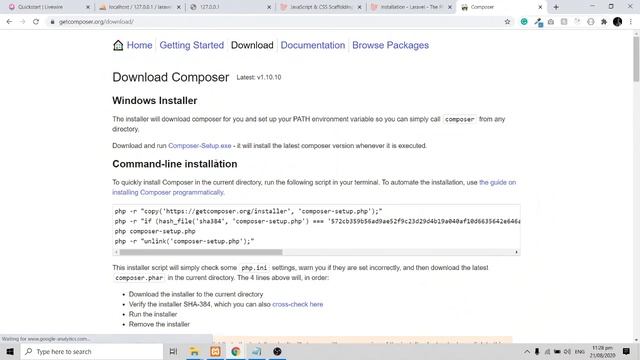Click the page vertical scrollbar thumb
Screen dimensions: 640x360
[x=636, y=59]
